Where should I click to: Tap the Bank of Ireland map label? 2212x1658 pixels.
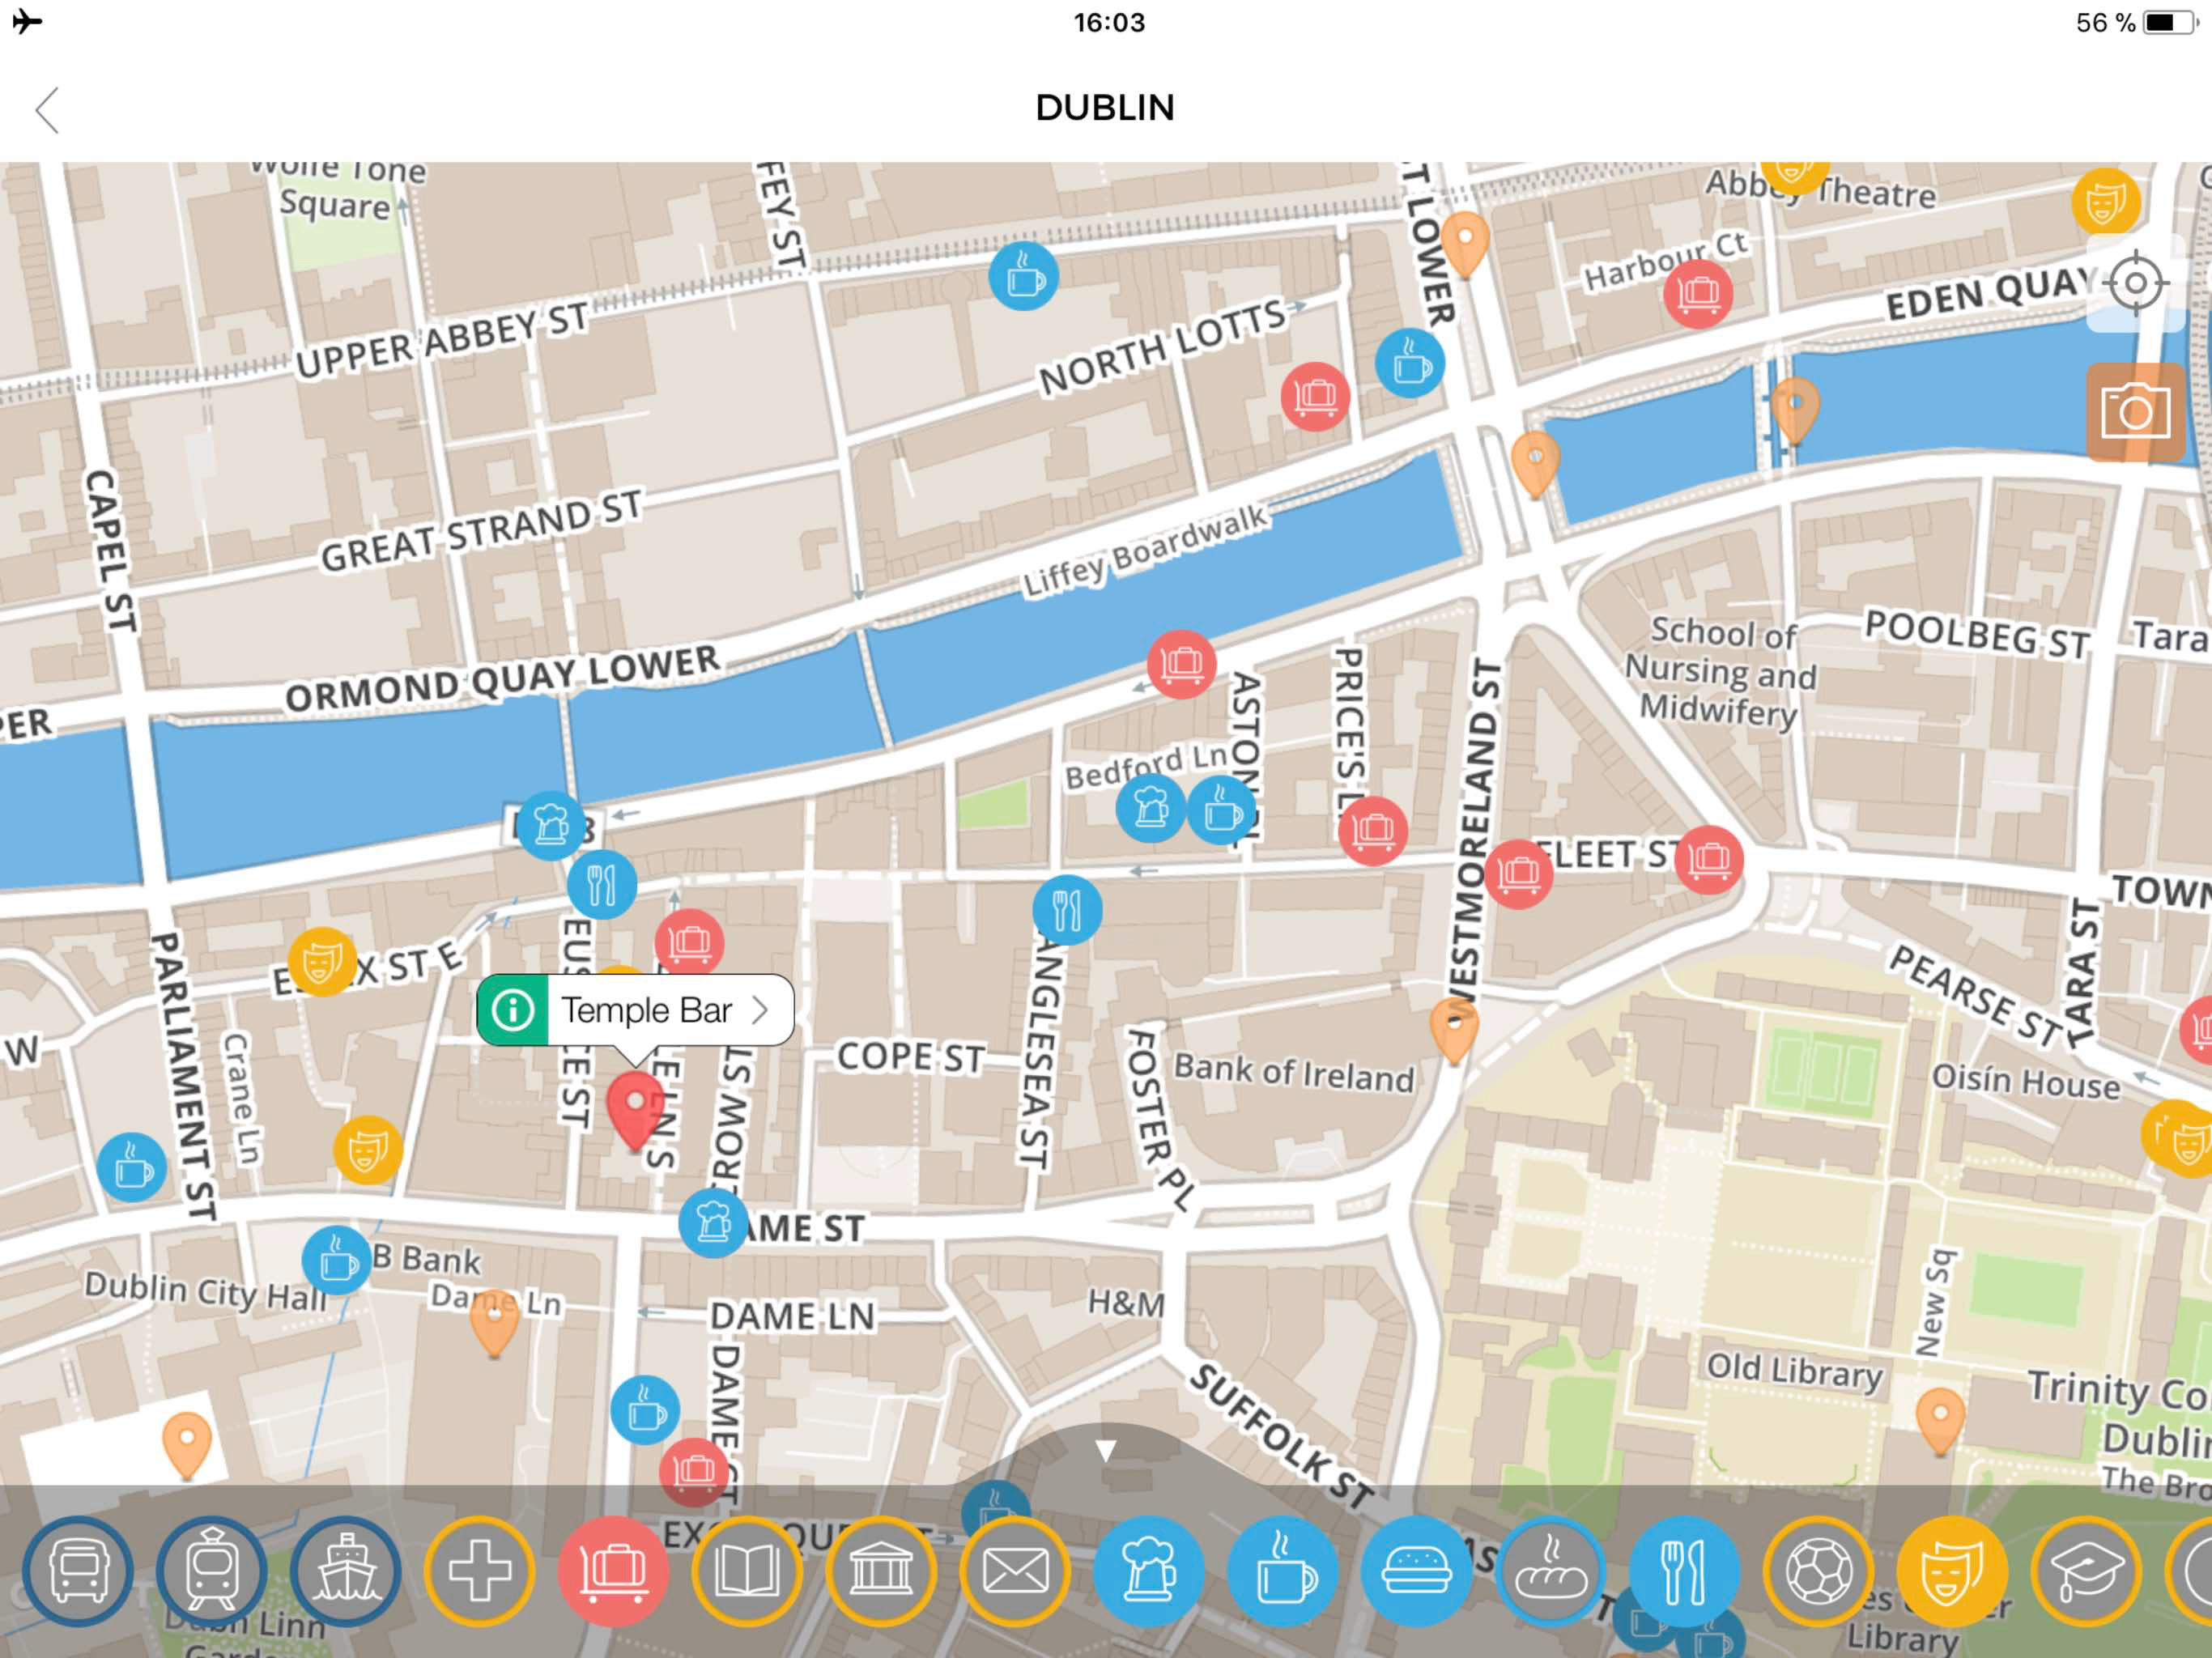[x=1294, y=1073]
